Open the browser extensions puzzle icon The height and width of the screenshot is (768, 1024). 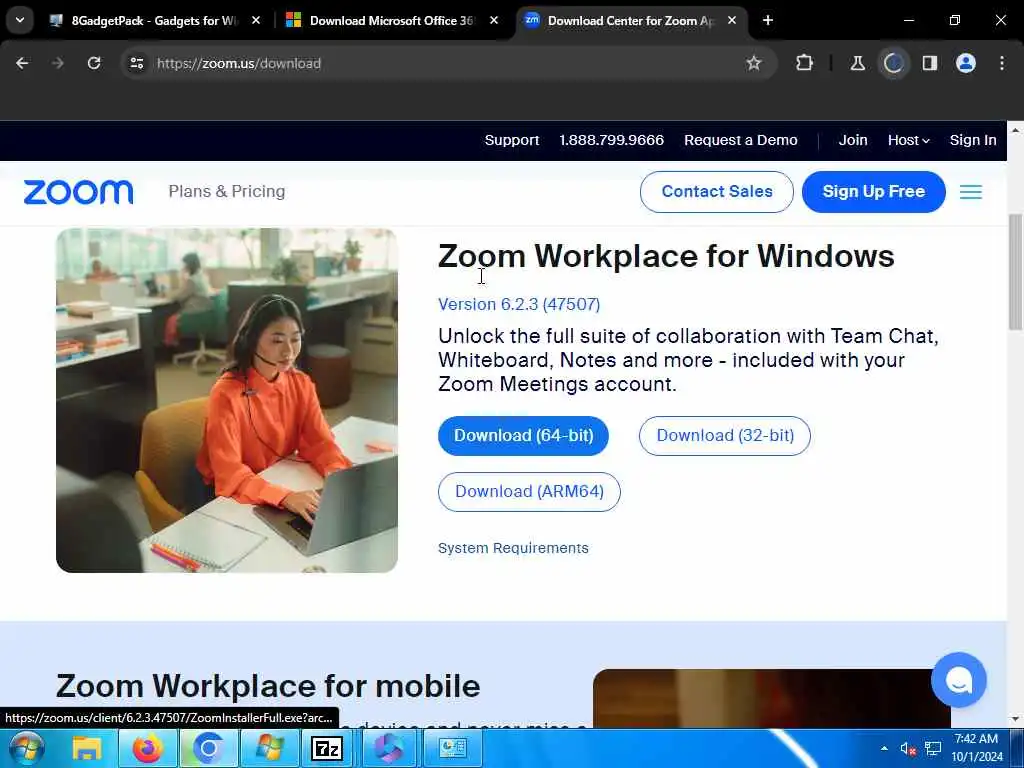click(805, 63)
